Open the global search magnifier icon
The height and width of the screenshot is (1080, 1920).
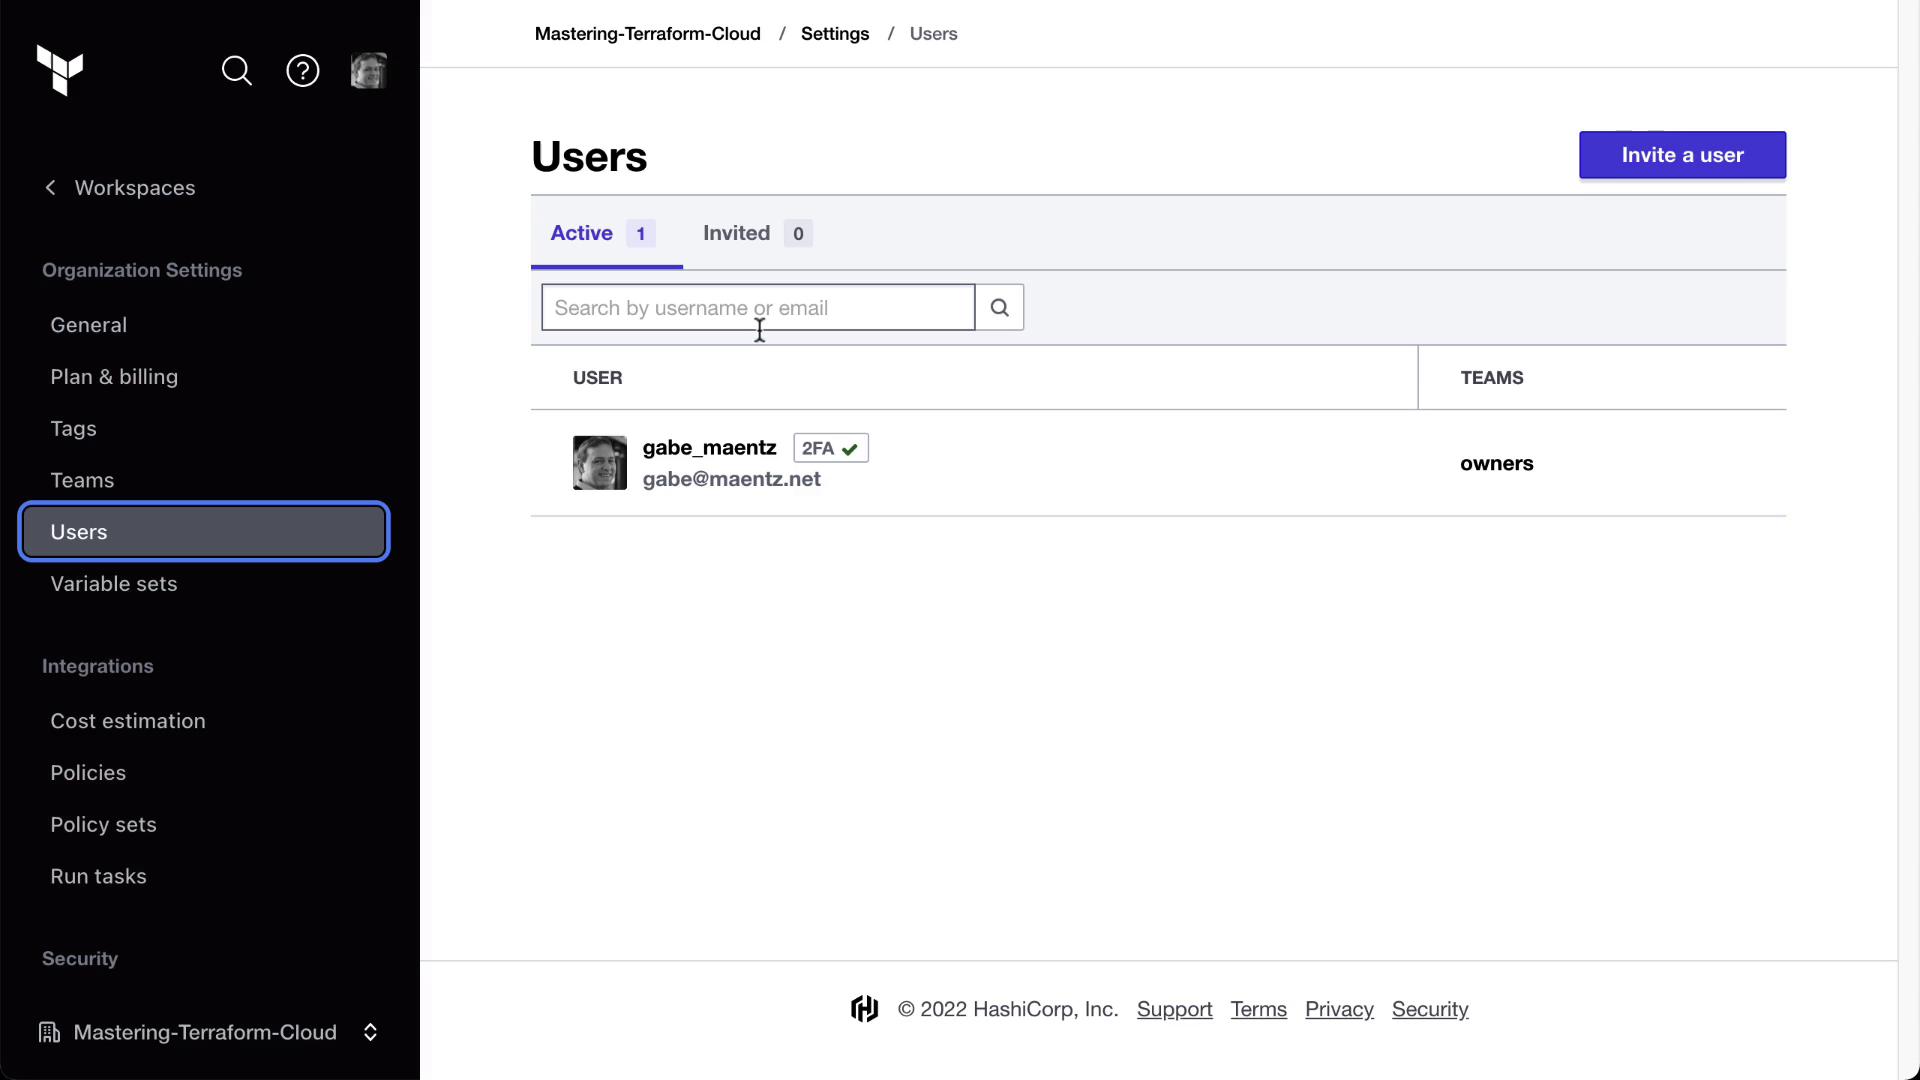coord(237,71)
